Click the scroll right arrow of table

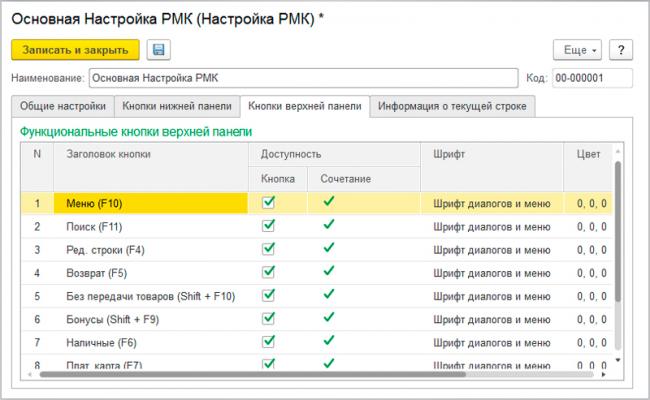604,374
